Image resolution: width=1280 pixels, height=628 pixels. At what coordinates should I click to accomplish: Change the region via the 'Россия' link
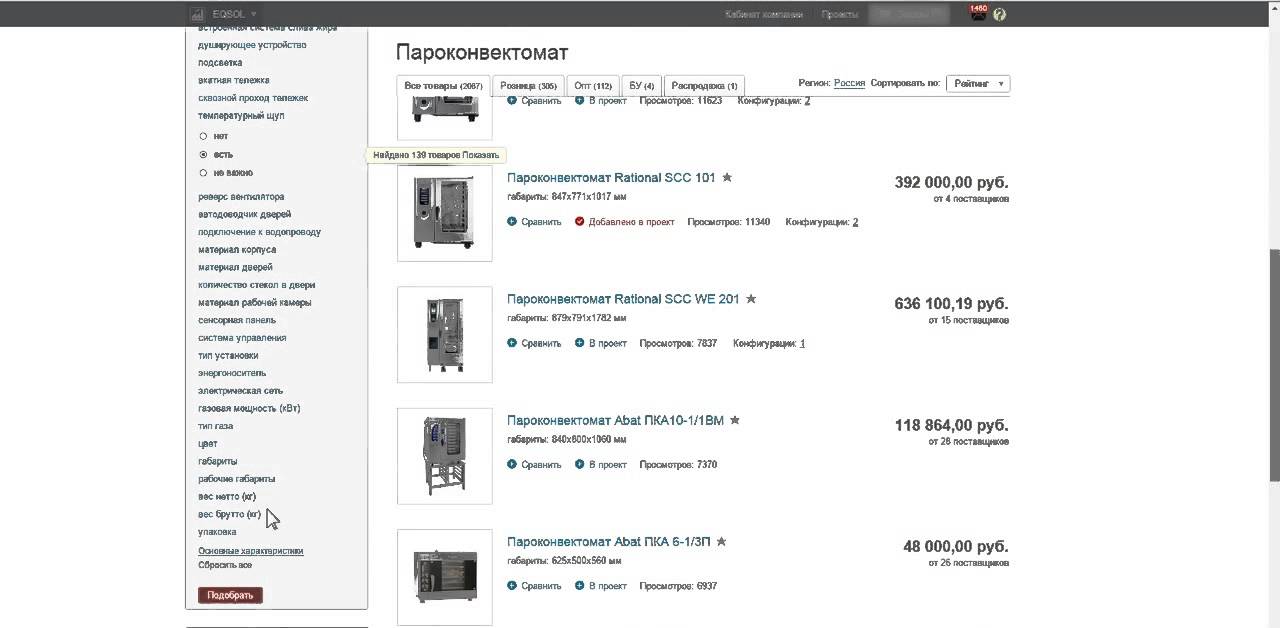click(x=849, y=83)
